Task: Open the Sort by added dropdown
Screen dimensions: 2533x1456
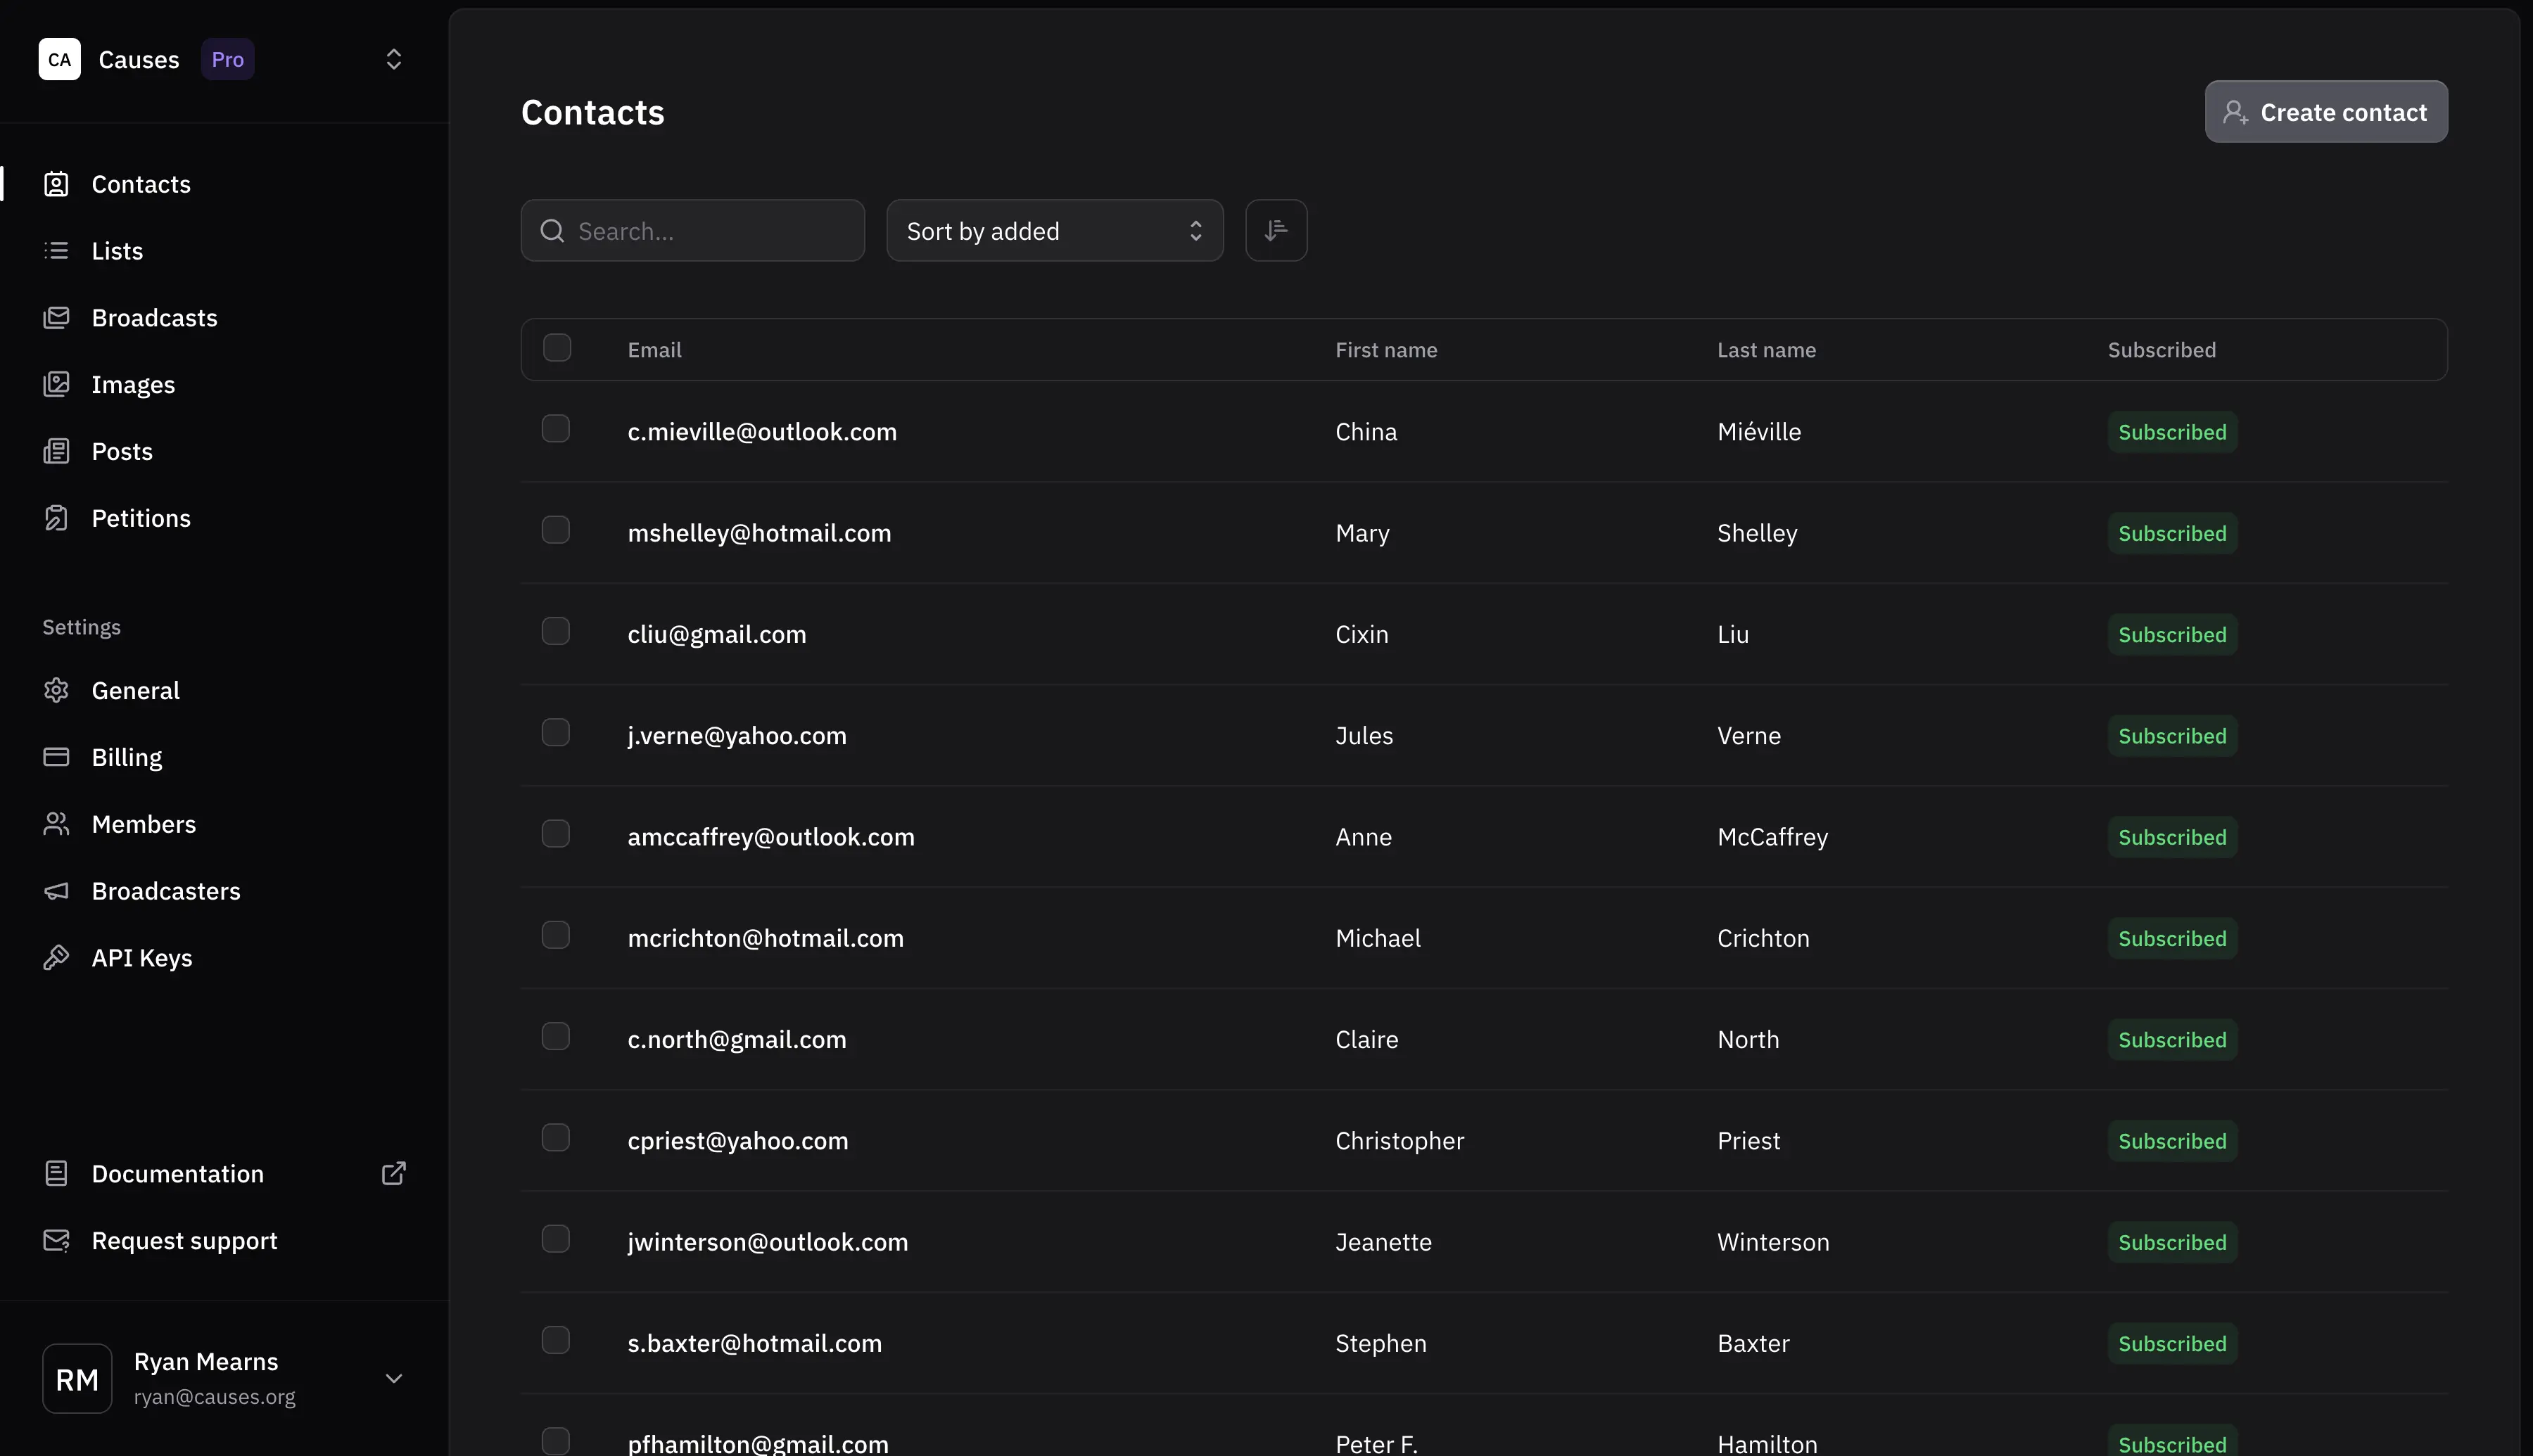Action: pyautogui.click(x=1054, y=230)
